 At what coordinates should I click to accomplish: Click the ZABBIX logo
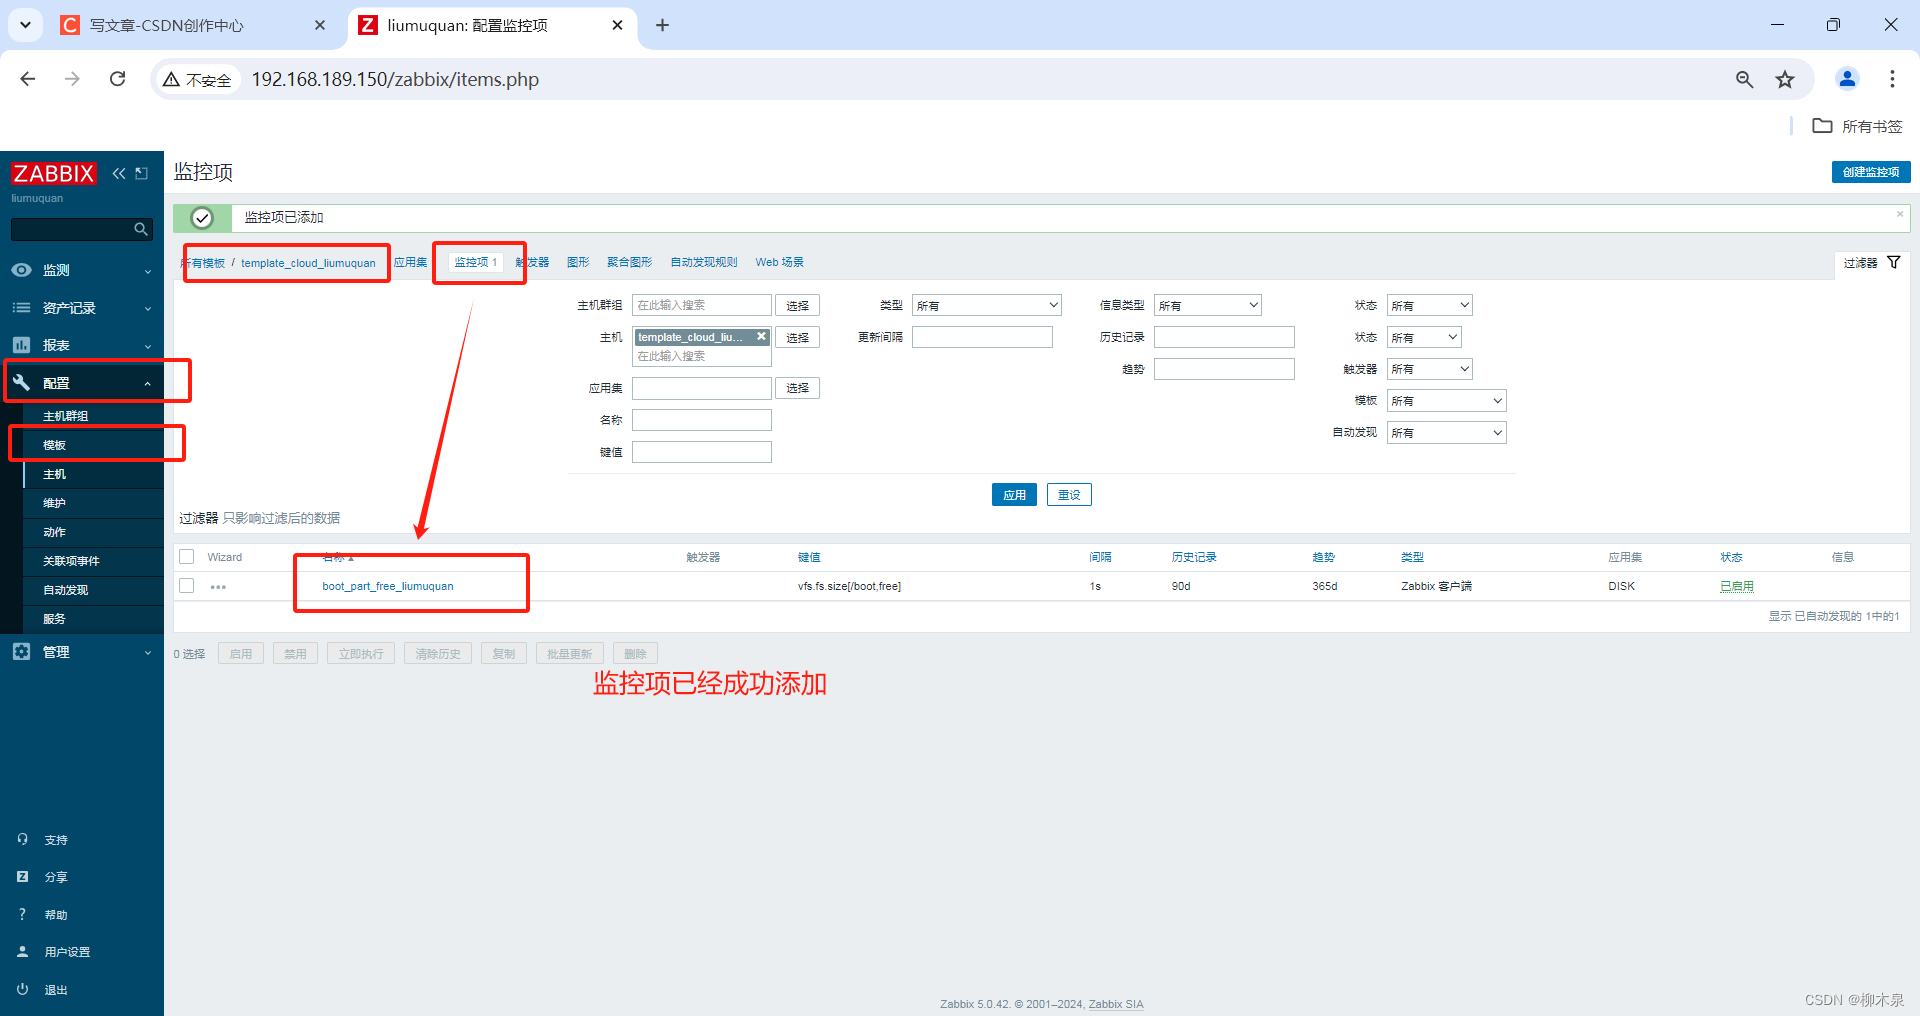tap(54, 173)
